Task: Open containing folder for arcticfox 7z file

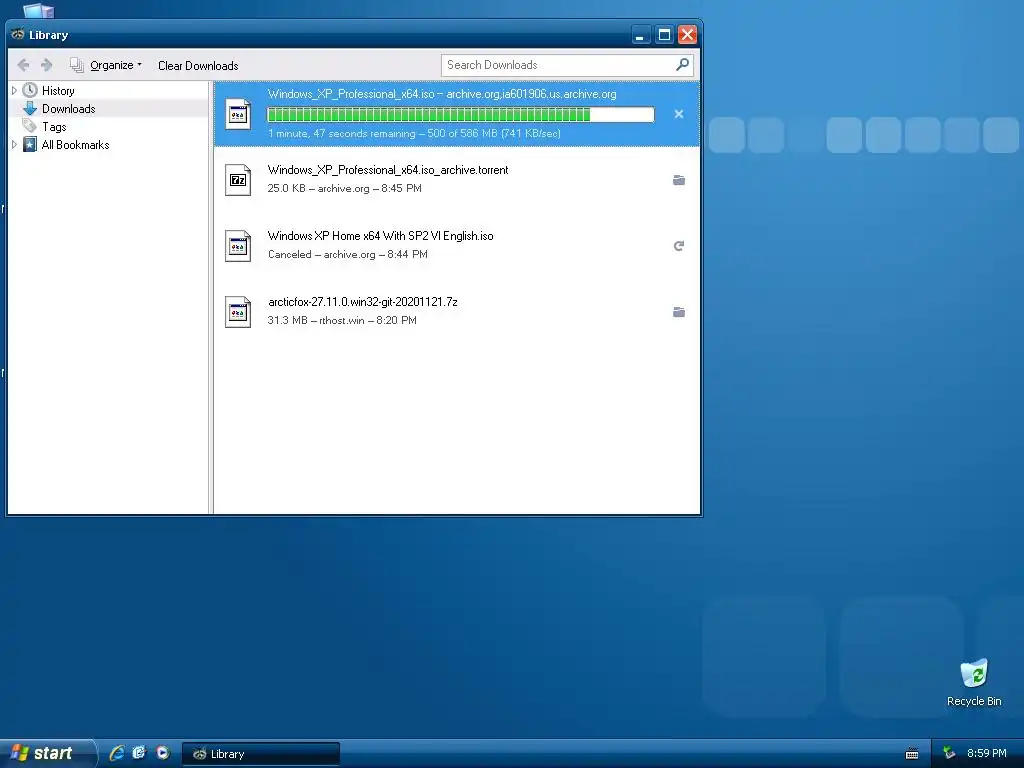Action: coord(679,312)
